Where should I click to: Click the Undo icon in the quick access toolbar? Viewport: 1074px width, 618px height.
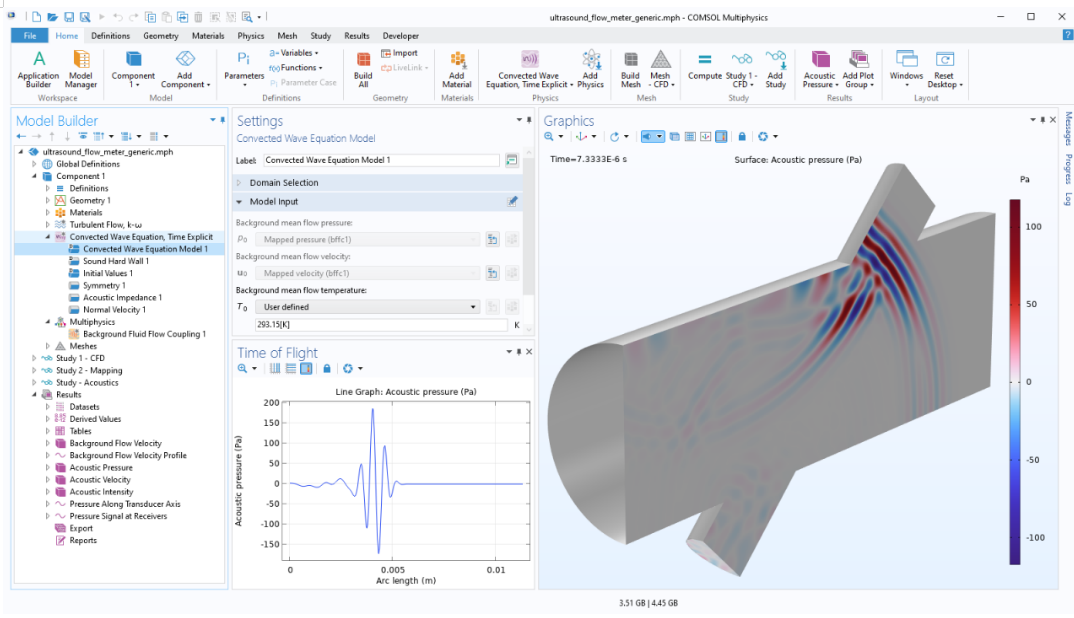click(118, 16)
